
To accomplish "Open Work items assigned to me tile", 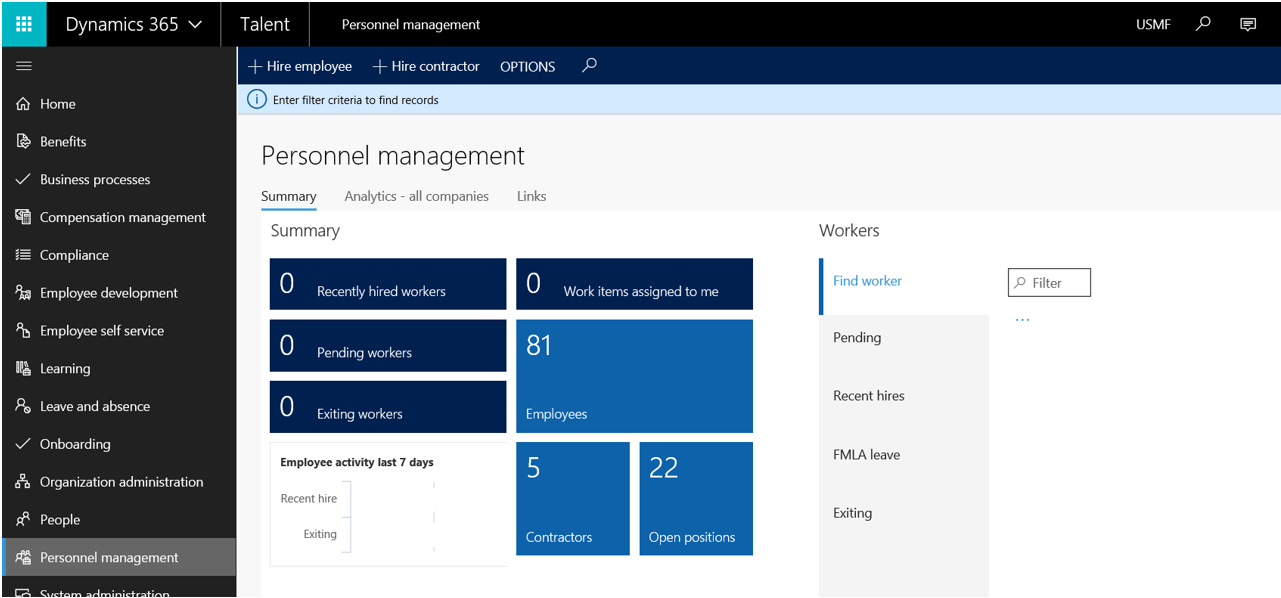I will (635, 284).
